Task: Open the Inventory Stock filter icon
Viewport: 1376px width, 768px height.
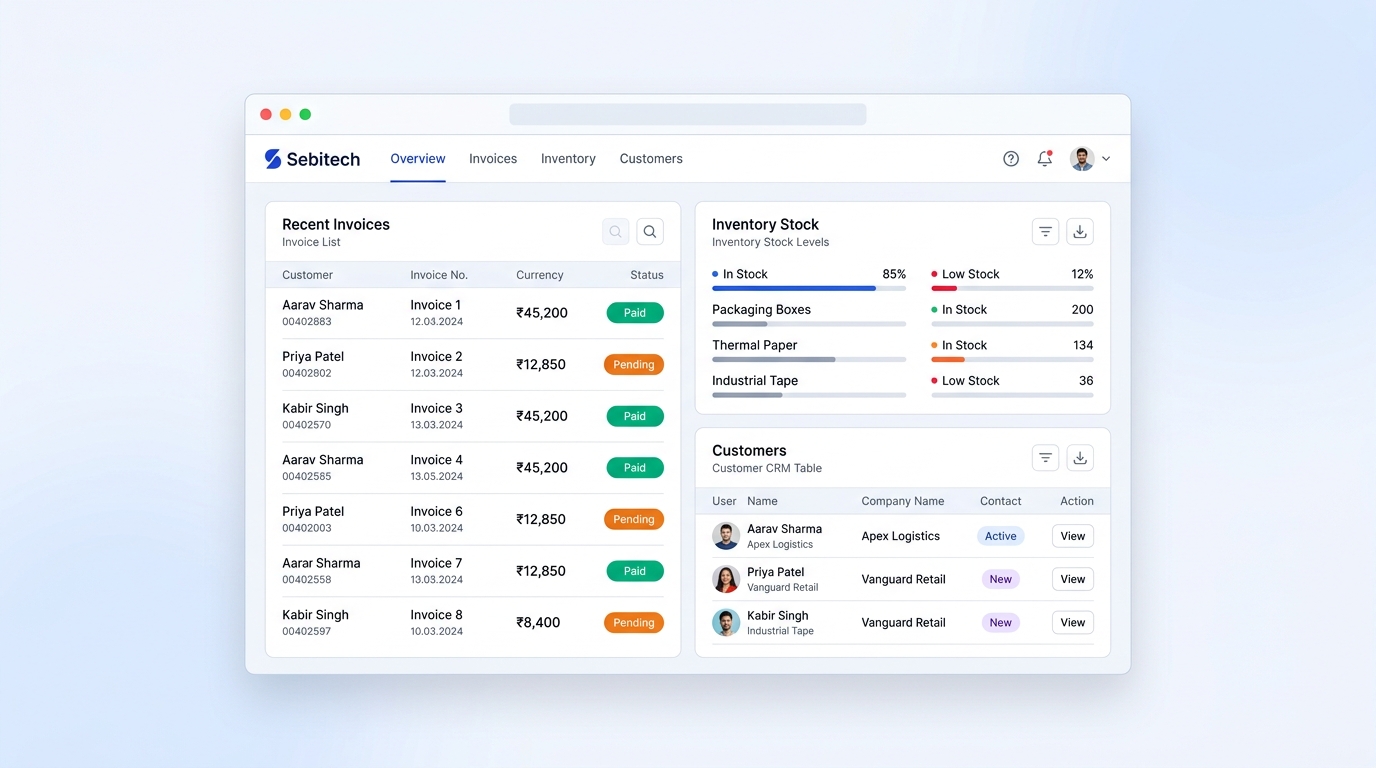Action: point(1045,232)
